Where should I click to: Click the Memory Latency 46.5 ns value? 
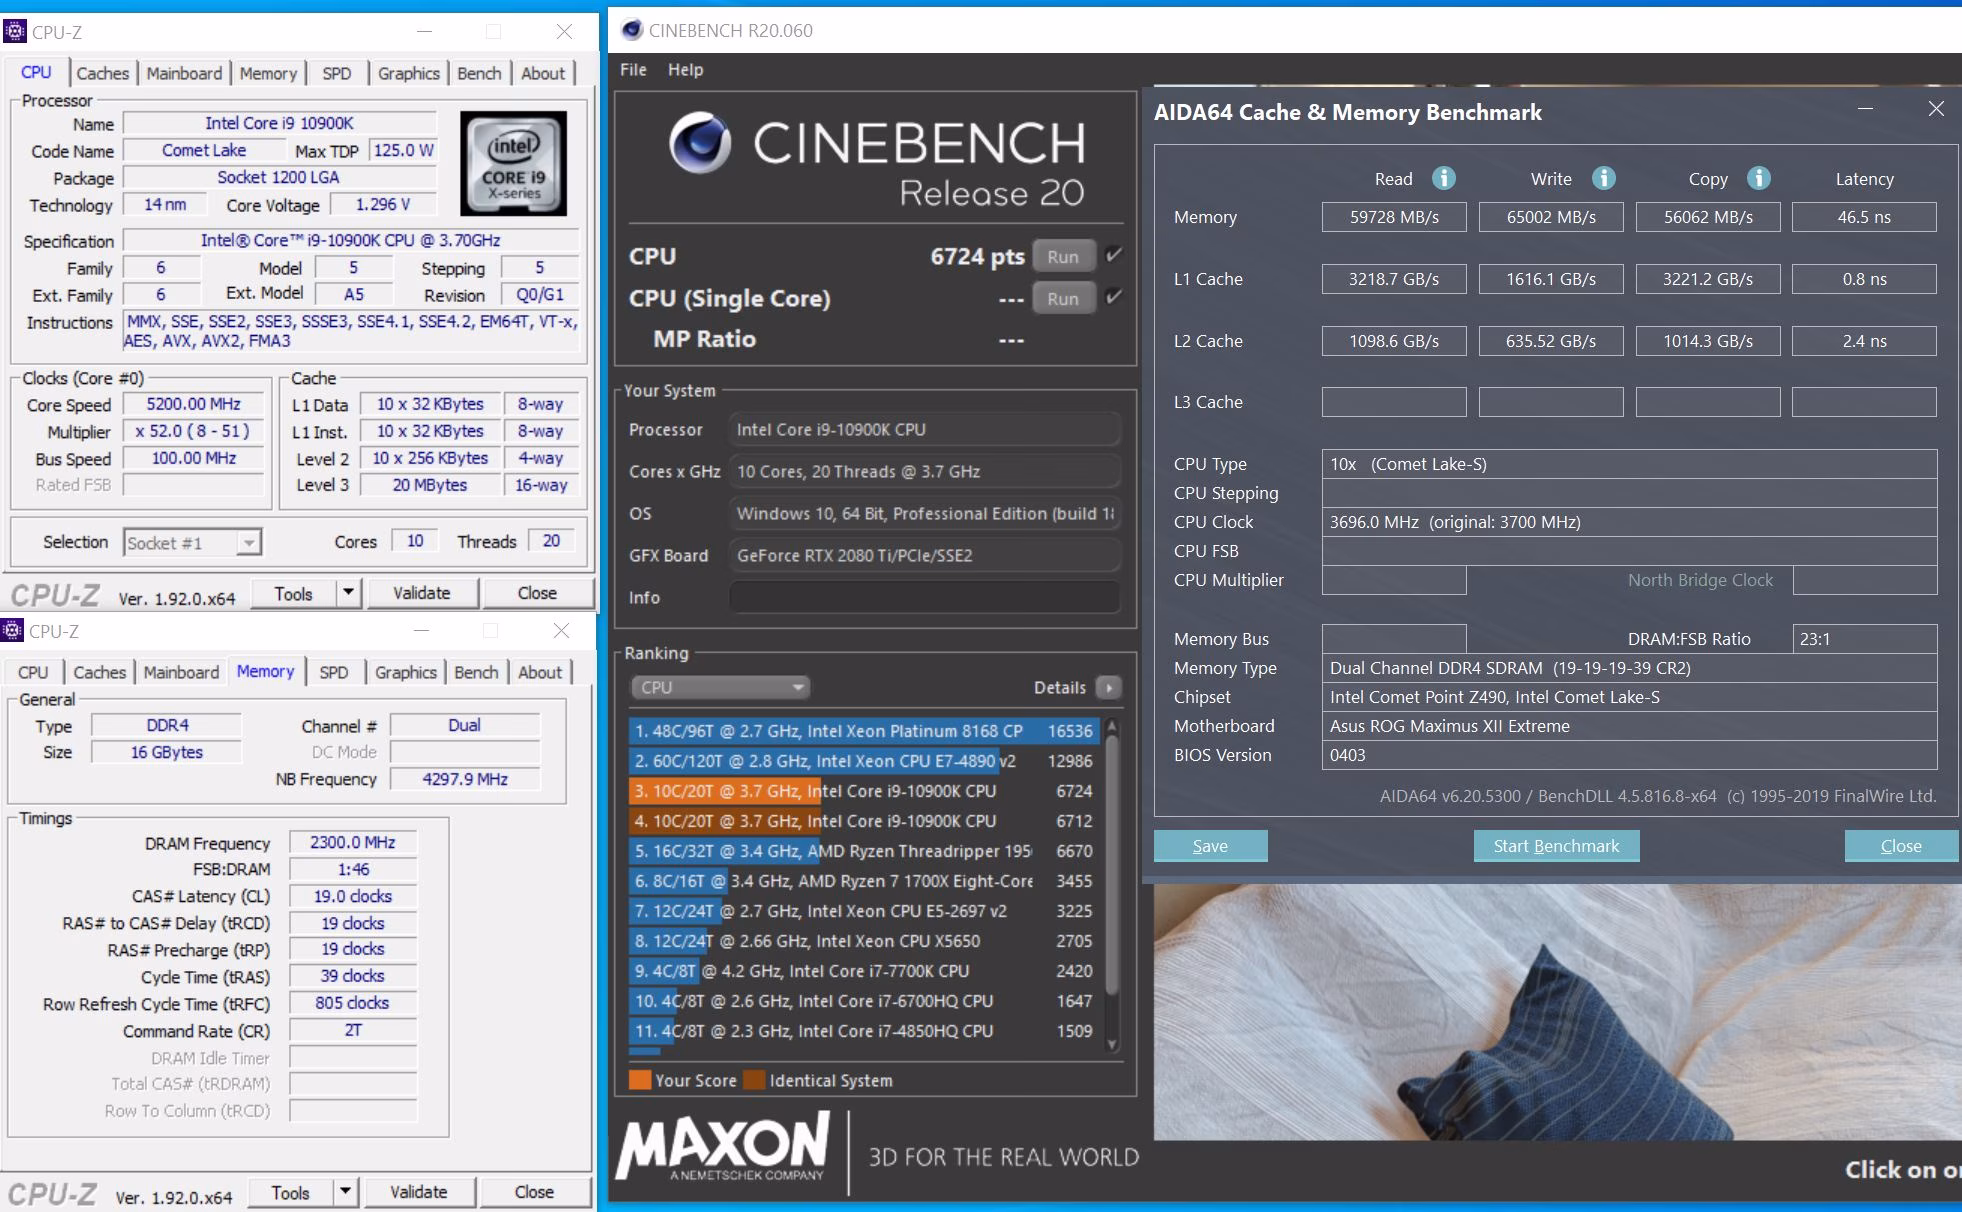[x=1864, y=217]
